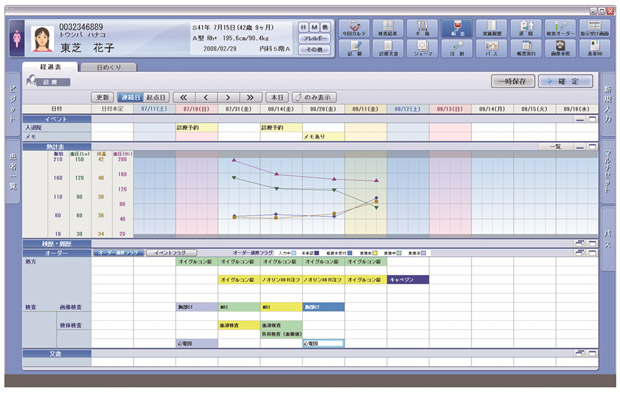Click 患者ID patient card icon
620x393 pixels.
[x=594, y=48]
